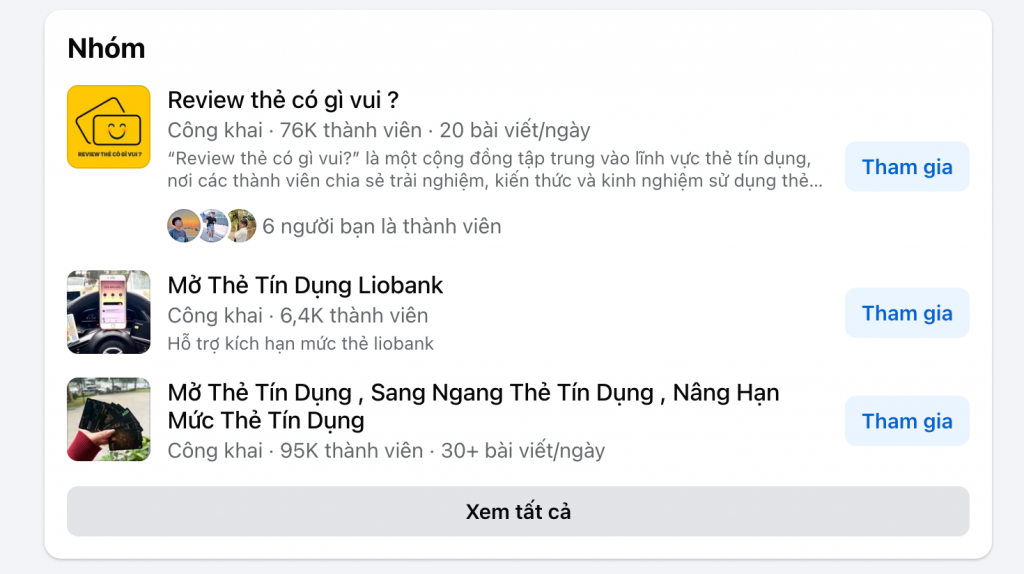This screenshot has height=574, width=1024.
Task: Open the yellow Review thẻ group icon
Action: coord(108,127)
